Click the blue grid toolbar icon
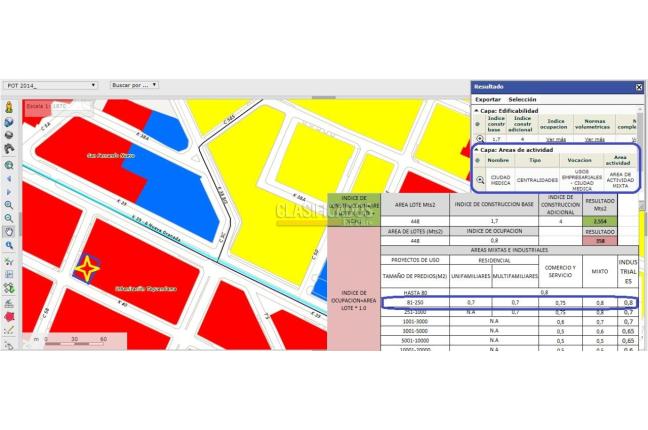Image resolution: width=648 pixels, height=430 pixels. [x=9, y=274]
